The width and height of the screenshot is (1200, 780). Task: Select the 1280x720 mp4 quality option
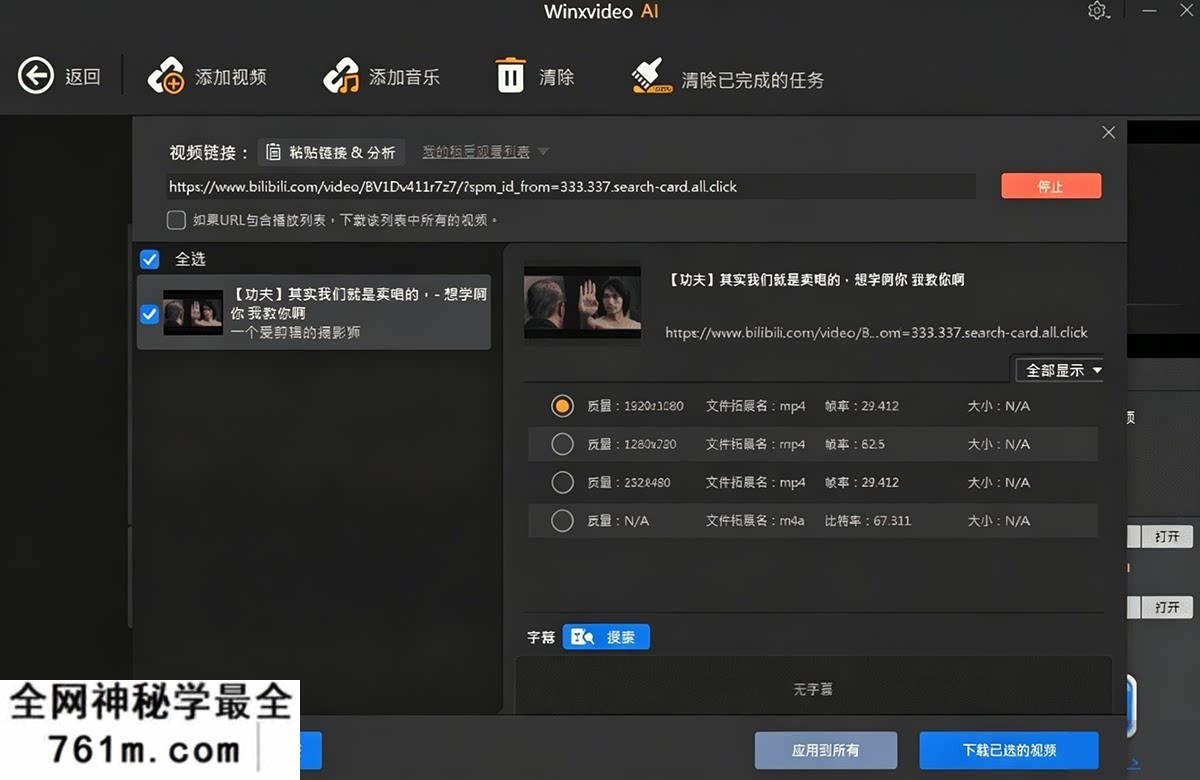(x=562, y=444)
